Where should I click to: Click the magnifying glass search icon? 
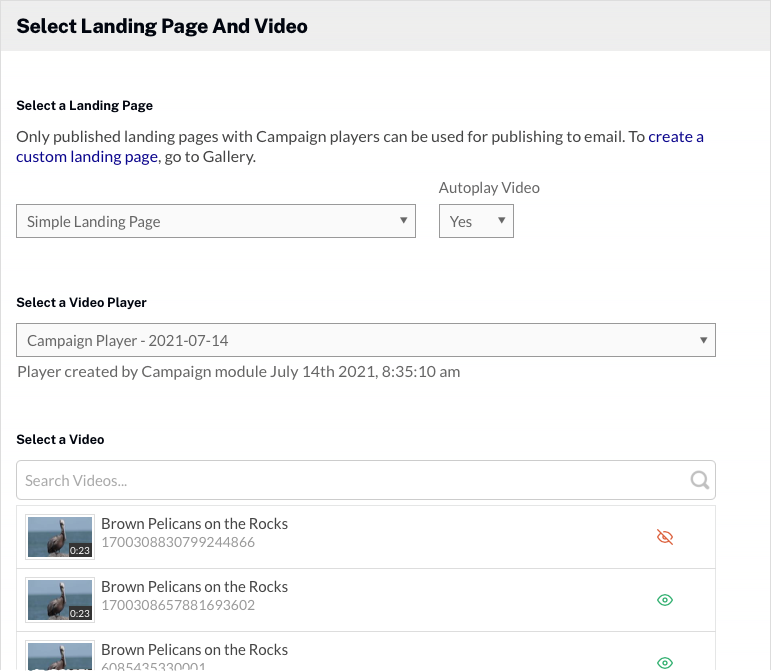click(x=700, y=480)
